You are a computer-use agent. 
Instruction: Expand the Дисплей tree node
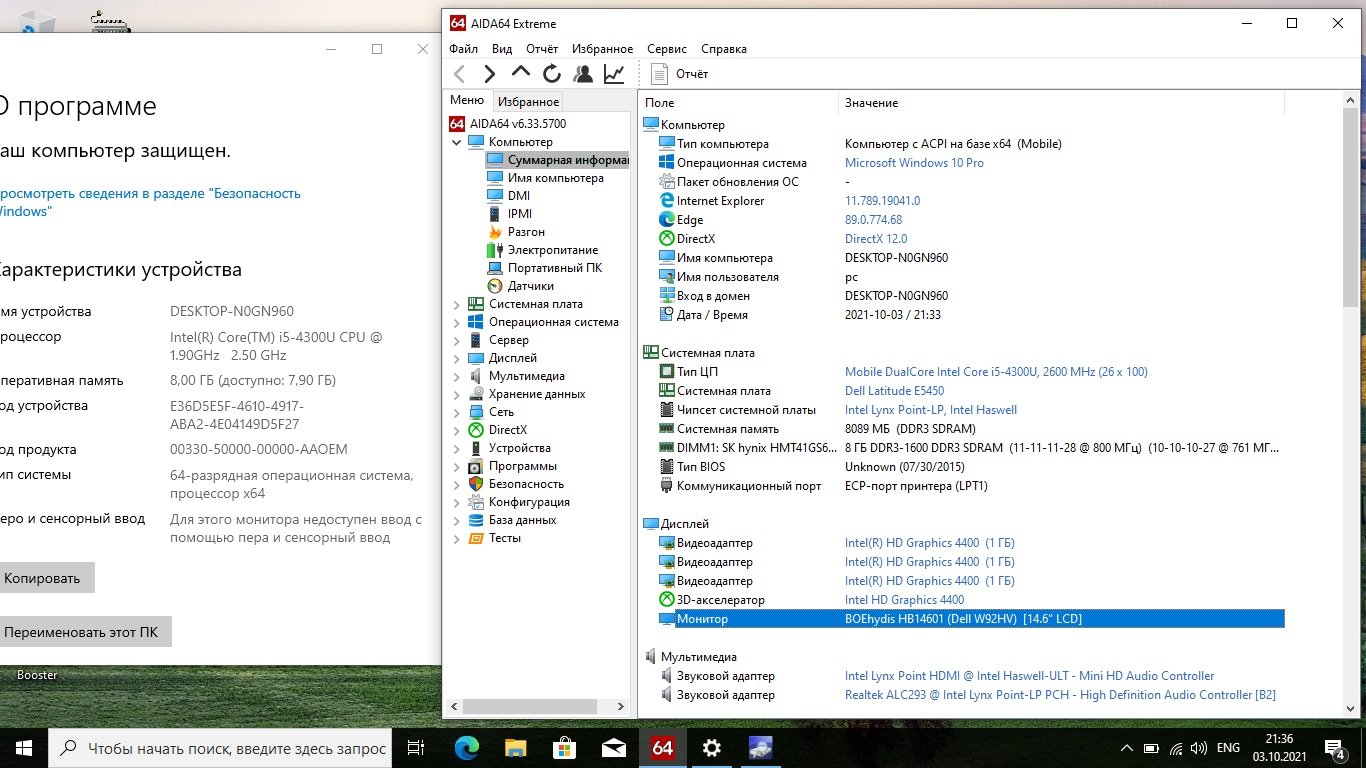coord(457,358)
